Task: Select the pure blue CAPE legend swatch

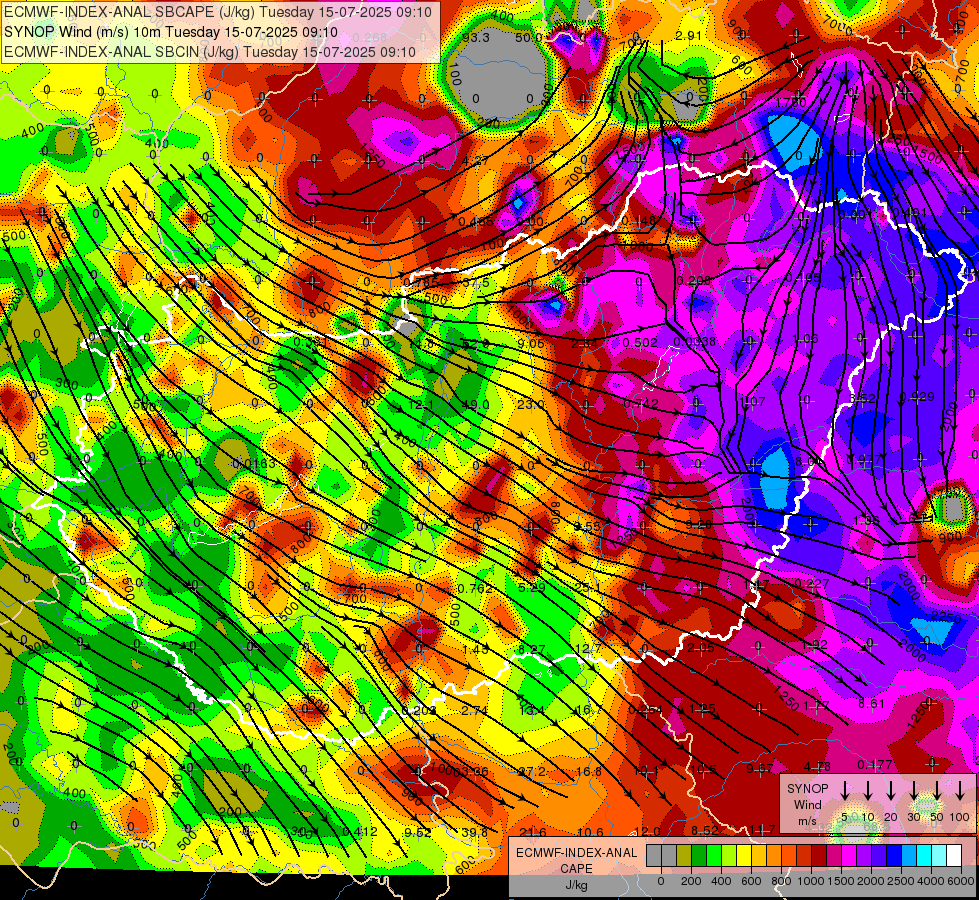Action: point(894,856)
